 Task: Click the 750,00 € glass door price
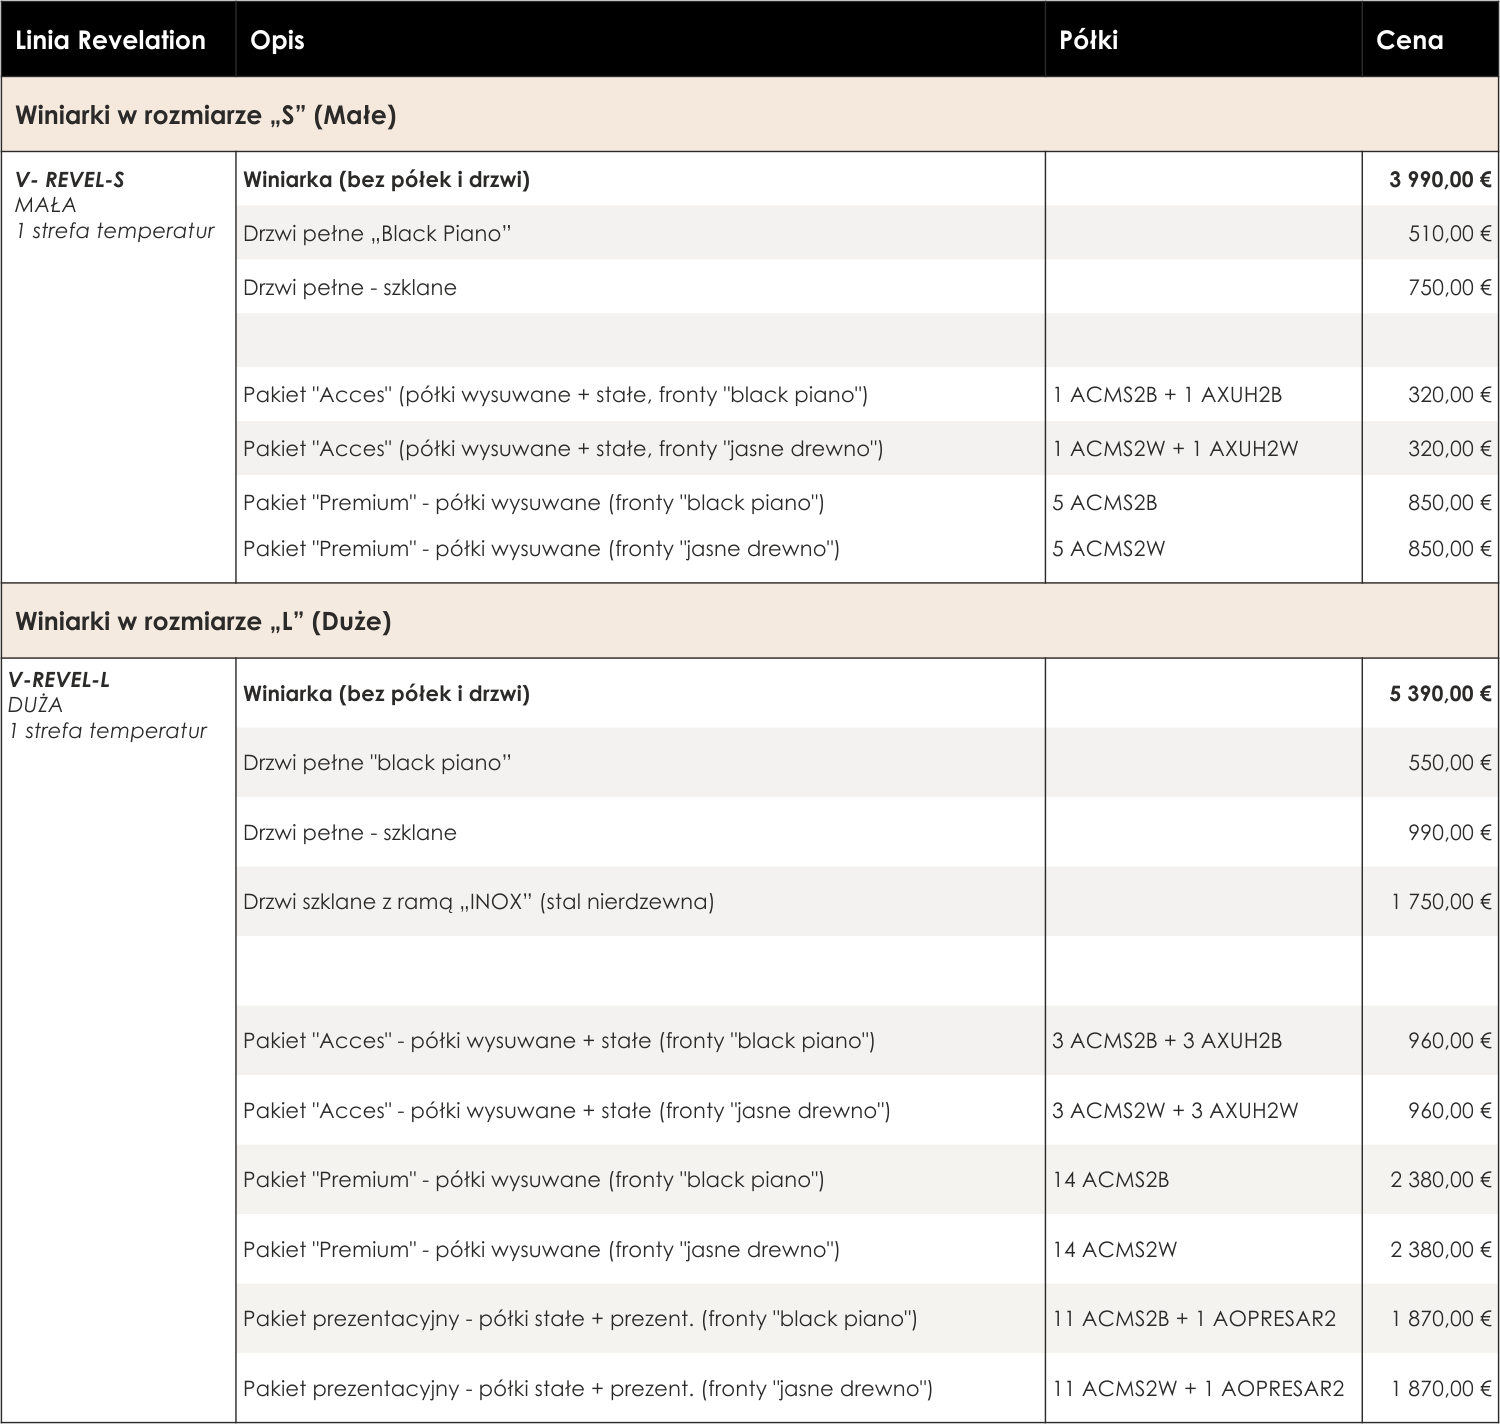tap(1449, 288)
